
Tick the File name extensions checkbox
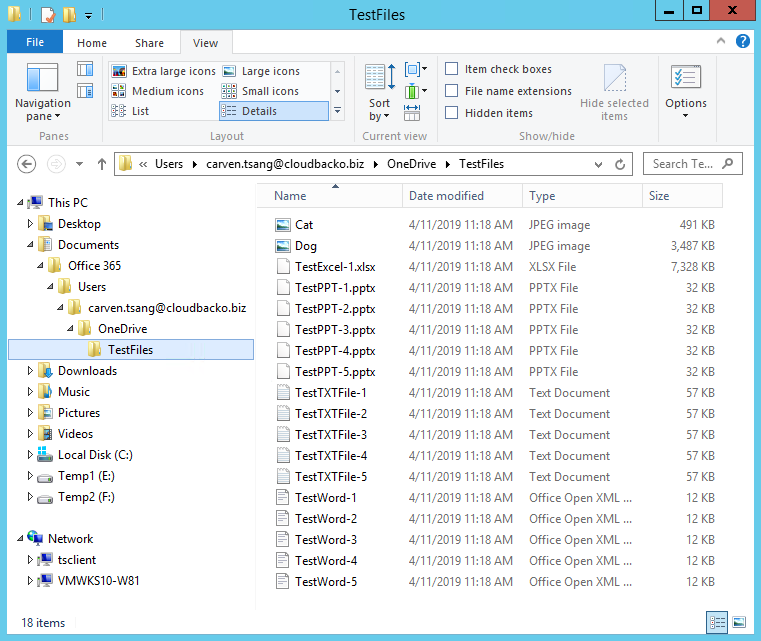pos(452,91)
